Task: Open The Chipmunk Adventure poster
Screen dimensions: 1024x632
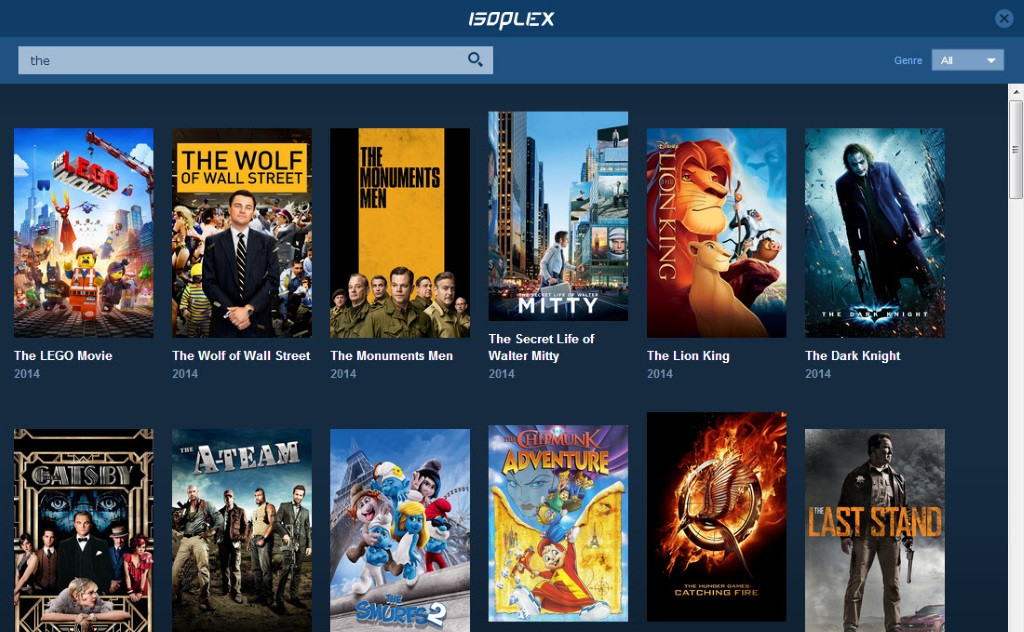Action: tap(558, 523)
